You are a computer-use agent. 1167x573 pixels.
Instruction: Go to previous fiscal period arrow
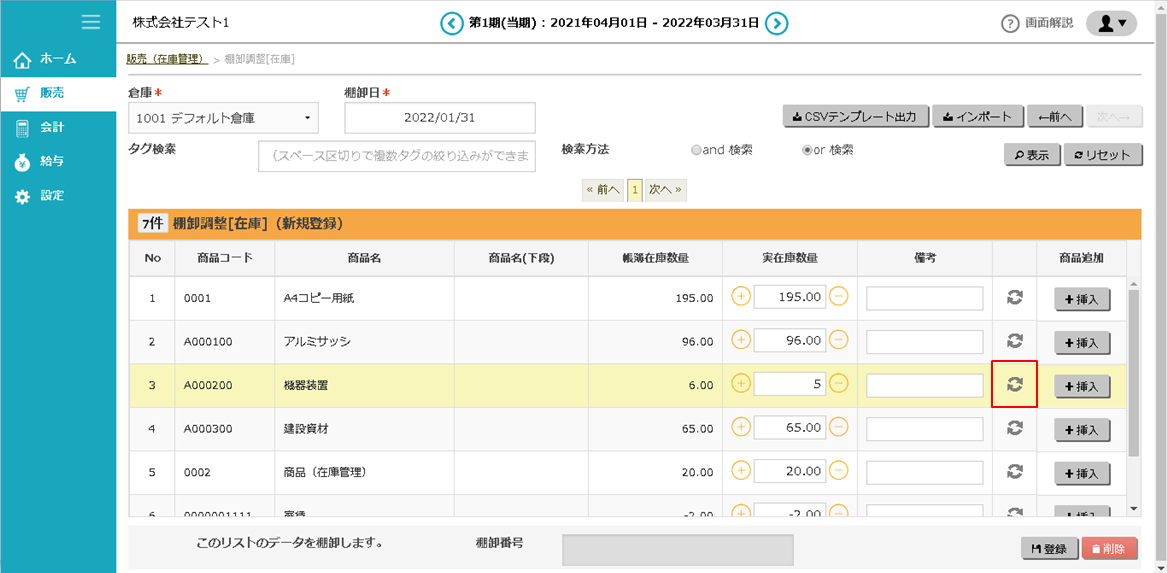click(x=452, y=23)
